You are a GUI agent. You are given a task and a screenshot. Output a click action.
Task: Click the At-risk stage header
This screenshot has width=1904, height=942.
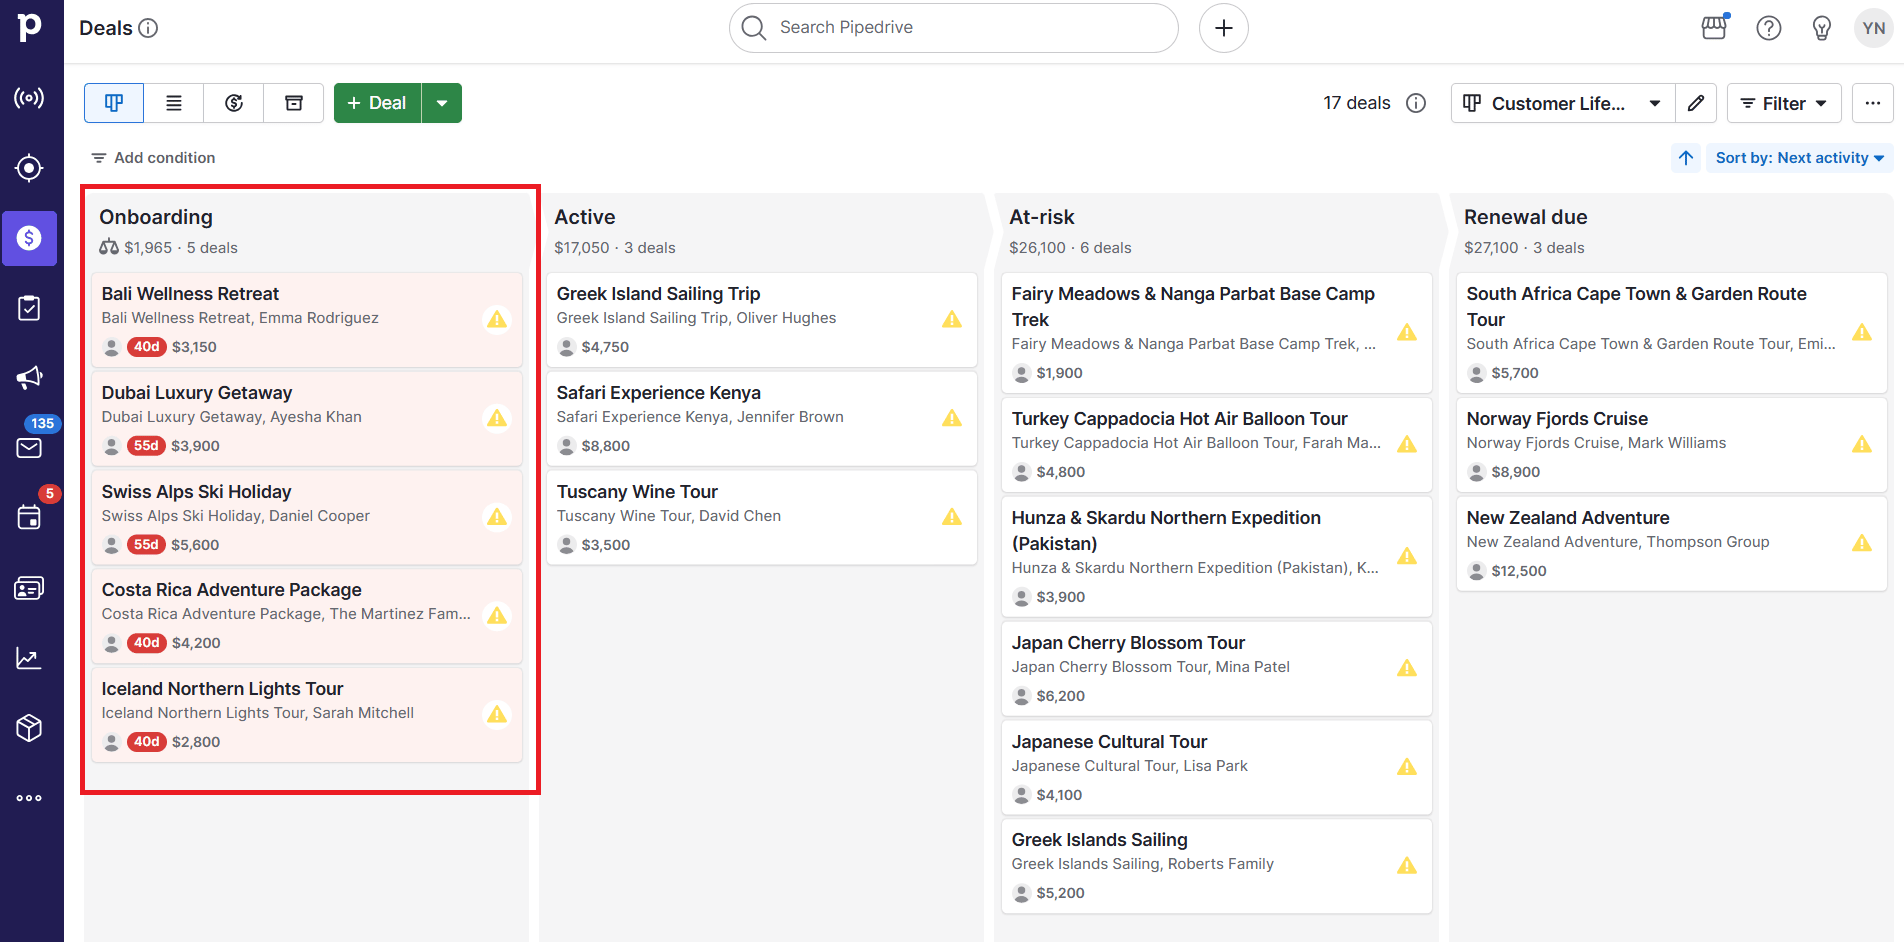coord(1042,217)
